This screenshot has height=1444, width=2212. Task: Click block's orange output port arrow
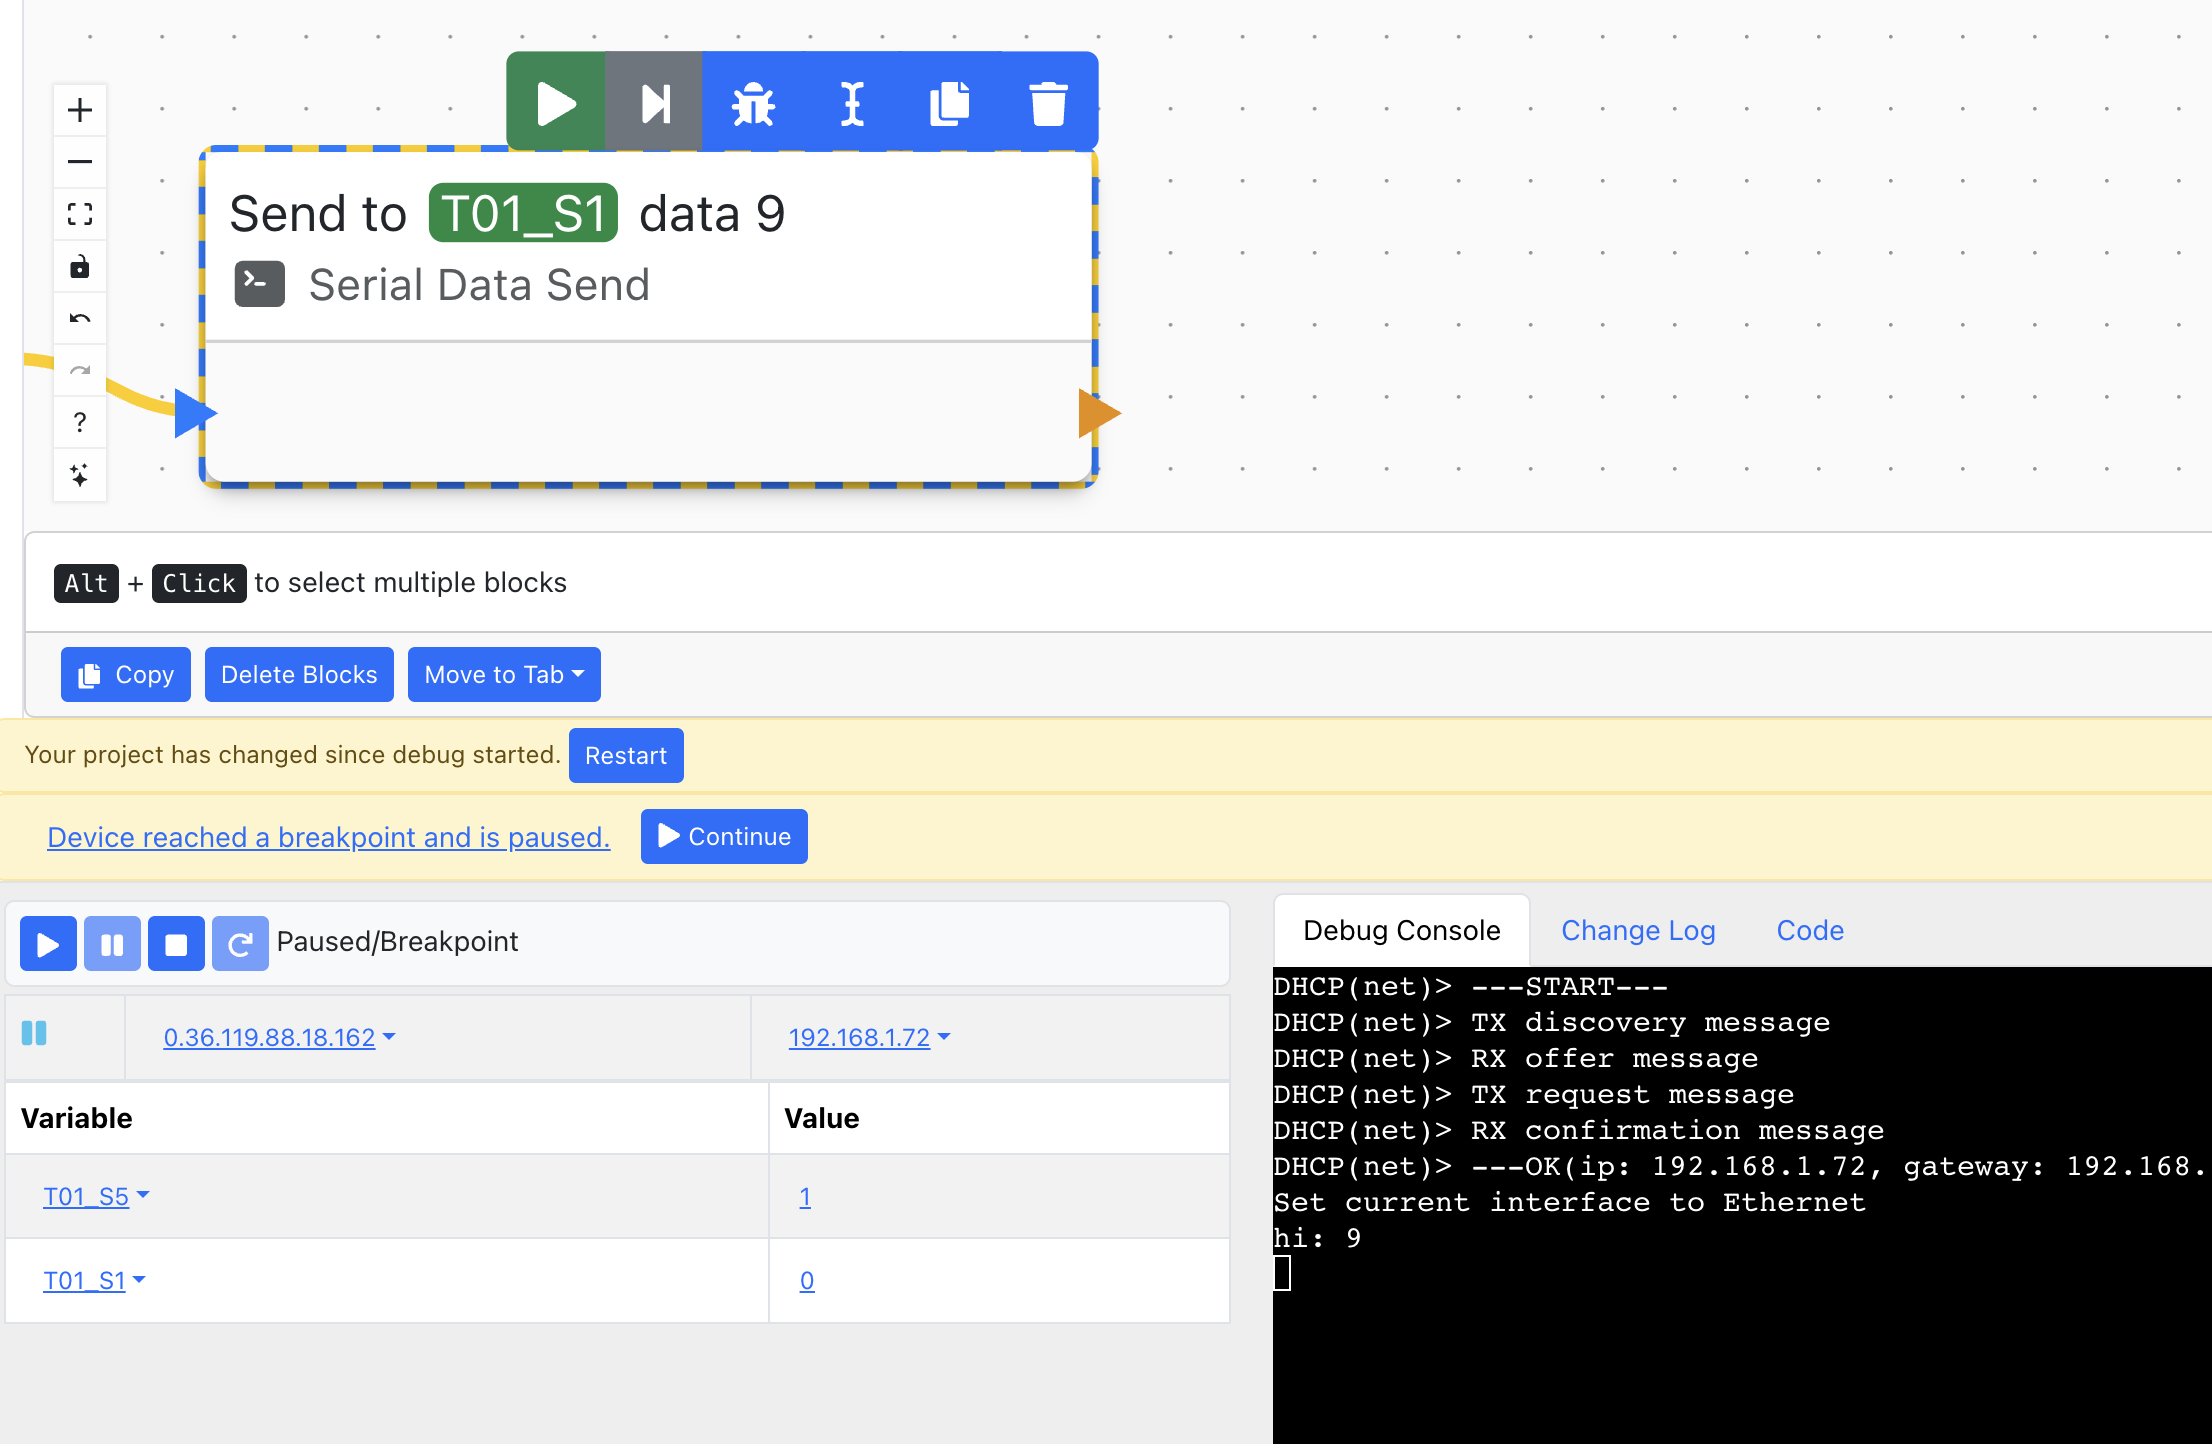[1099, 413]
